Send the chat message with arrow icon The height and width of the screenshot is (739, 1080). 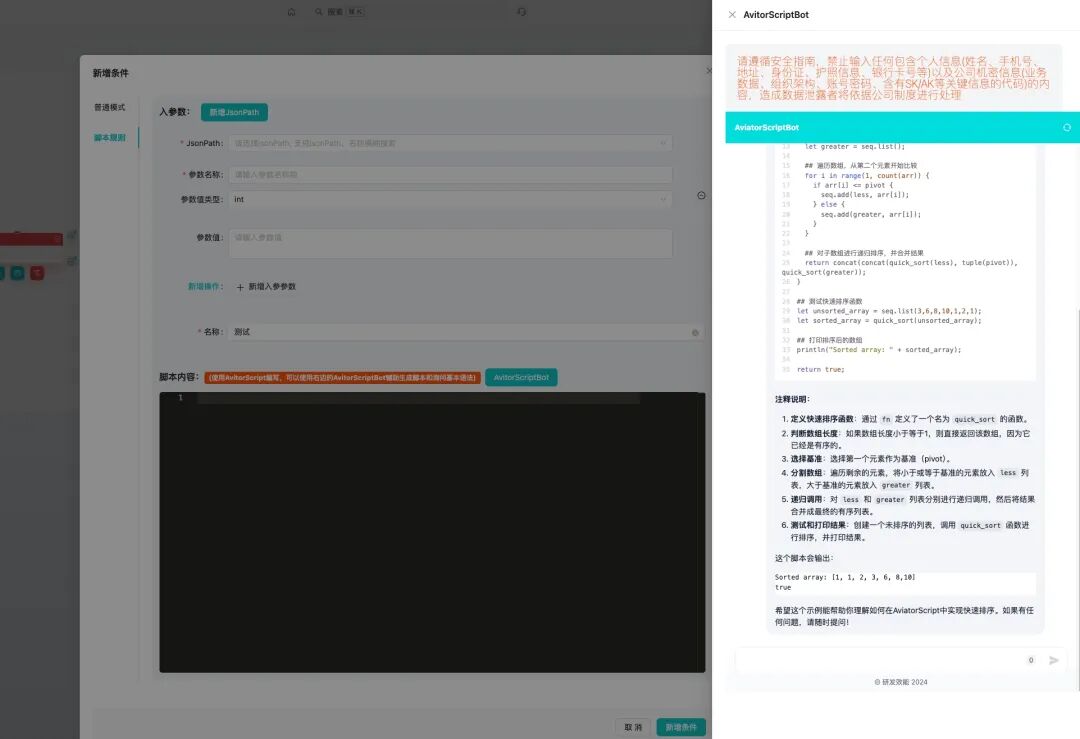(x=1054, y=660)
